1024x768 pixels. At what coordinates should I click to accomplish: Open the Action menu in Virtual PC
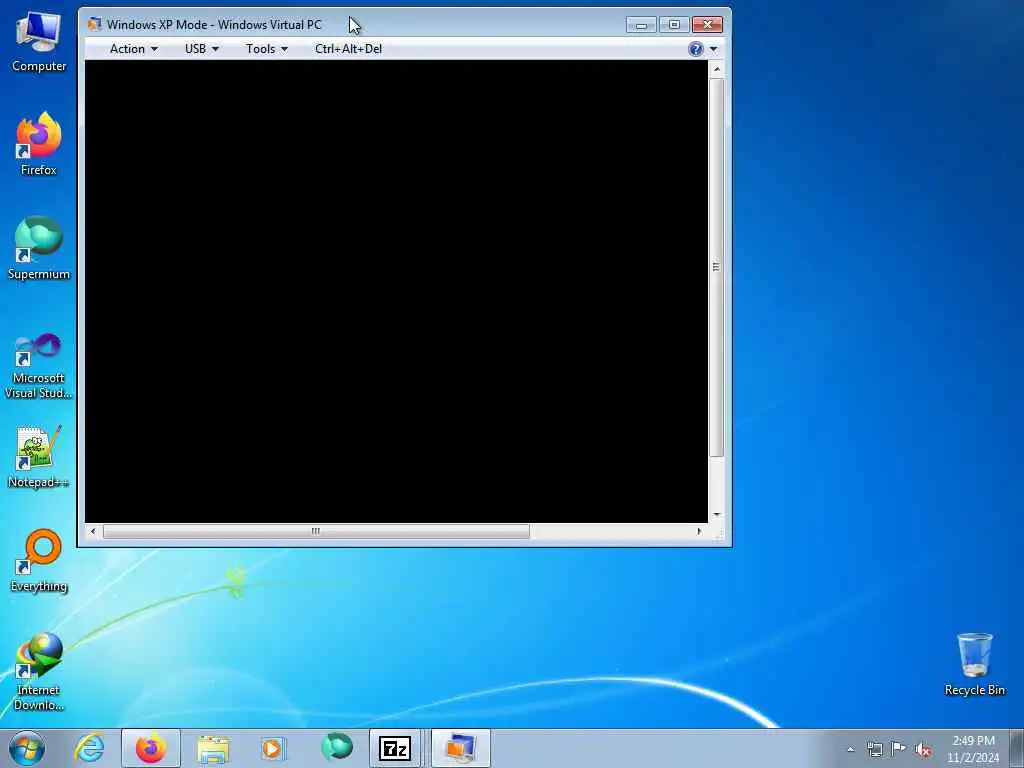pyautogui.click(x=133, y=49)
